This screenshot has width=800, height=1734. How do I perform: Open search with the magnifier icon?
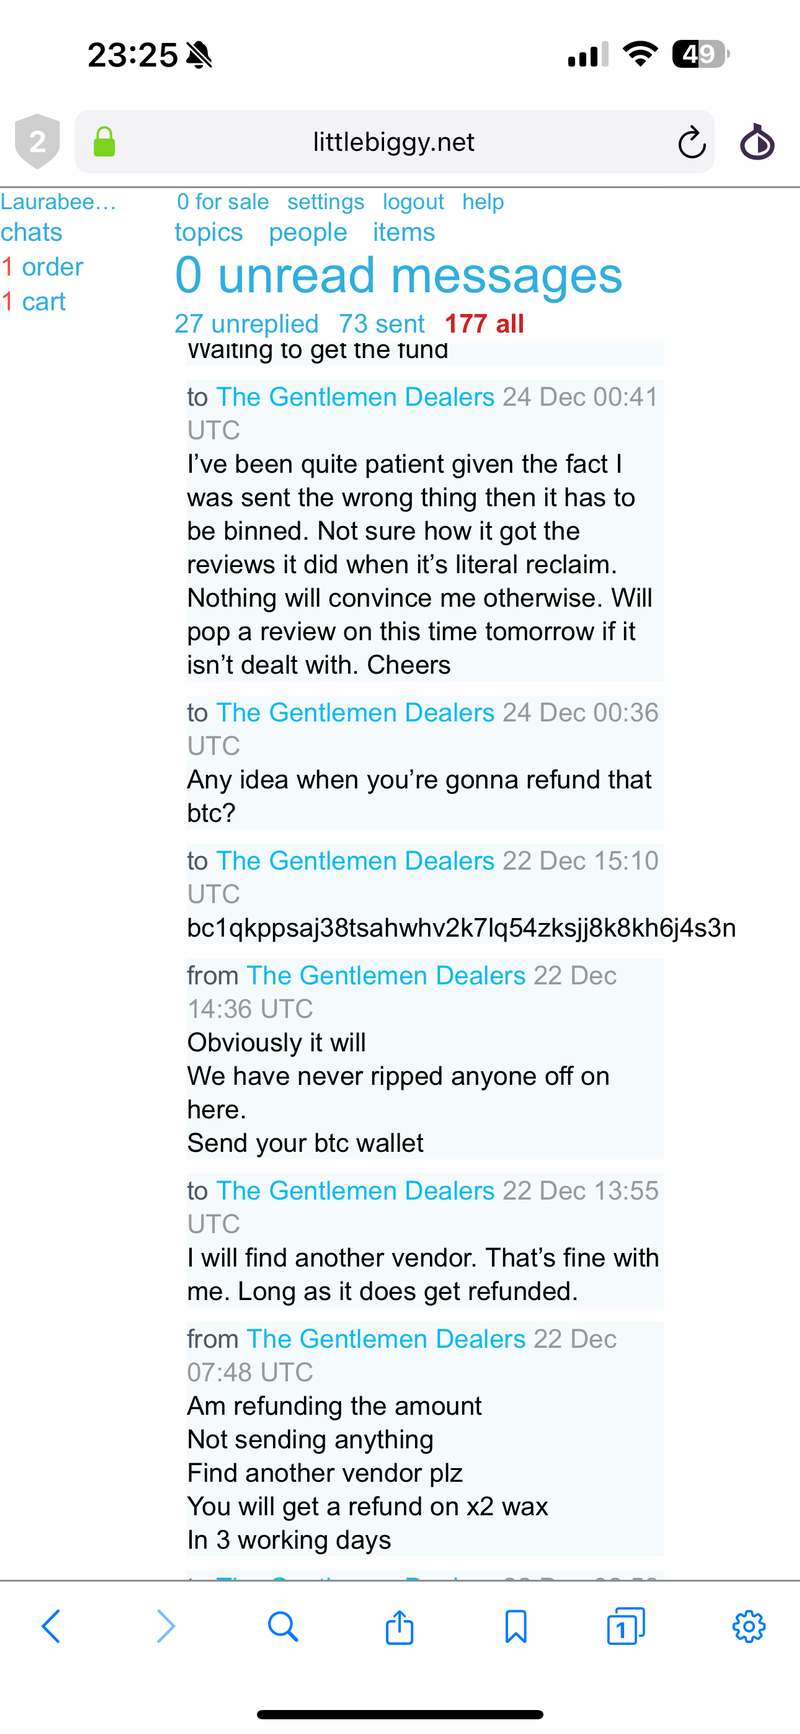(x=283, y=1626)
